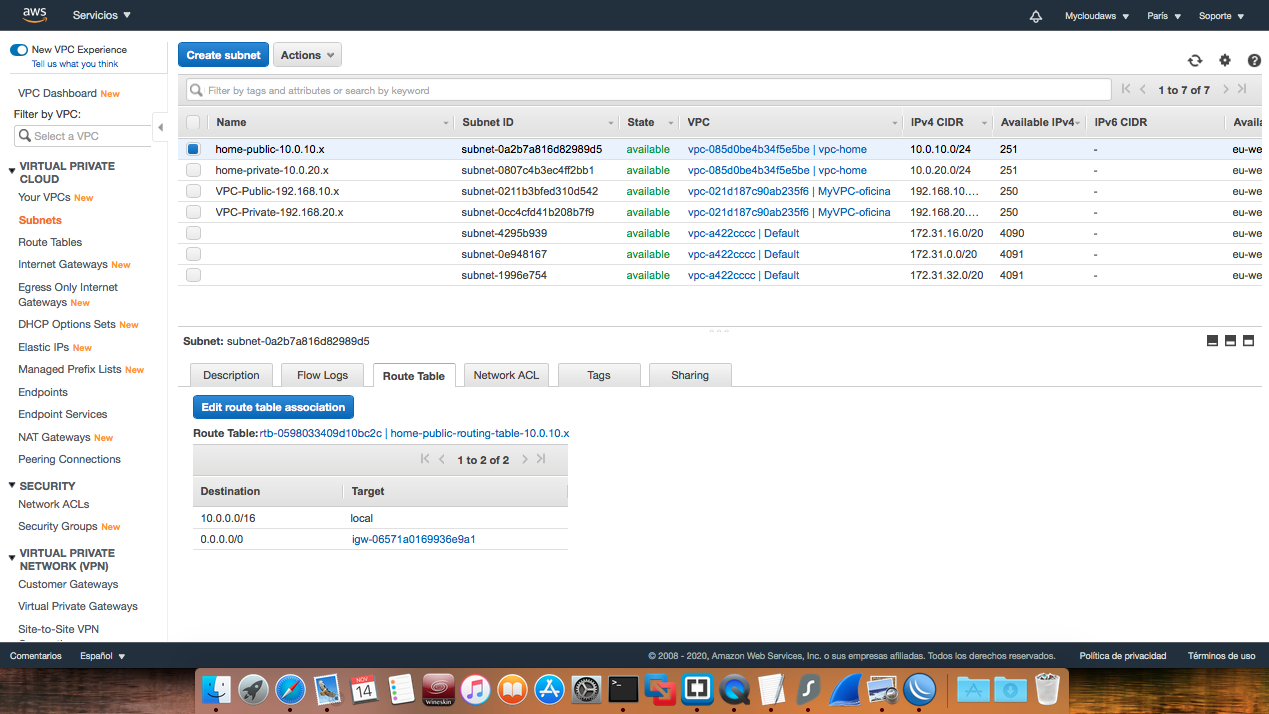The image size is (1269, 714).
Task: Open Safari from the Dock
Action: 289,689
